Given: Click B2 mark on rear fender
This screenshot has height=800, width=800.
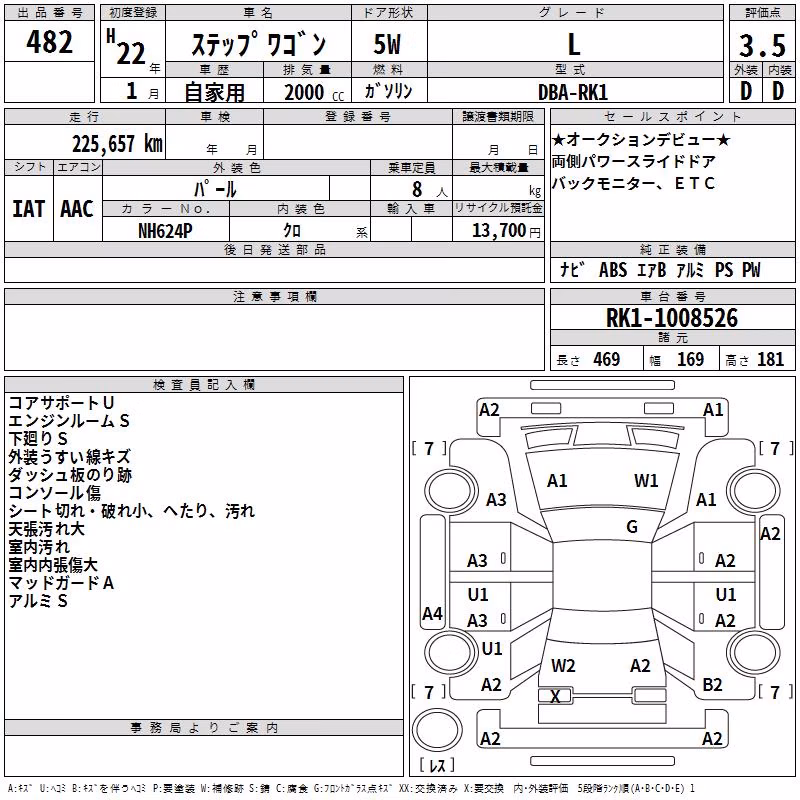Looking at the screenshot, I should tap(712, 684).
